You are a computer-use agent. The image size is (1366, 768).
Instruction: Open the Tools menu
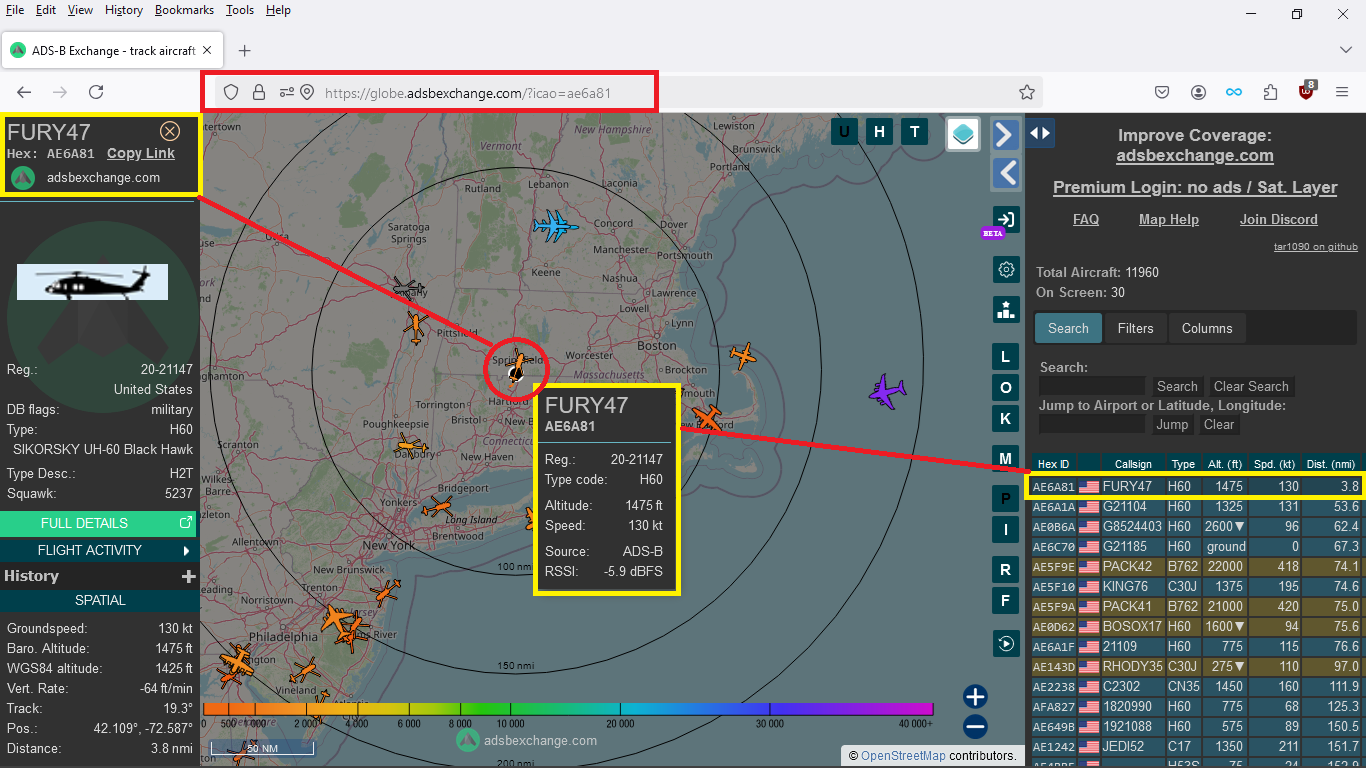point(240,10)
